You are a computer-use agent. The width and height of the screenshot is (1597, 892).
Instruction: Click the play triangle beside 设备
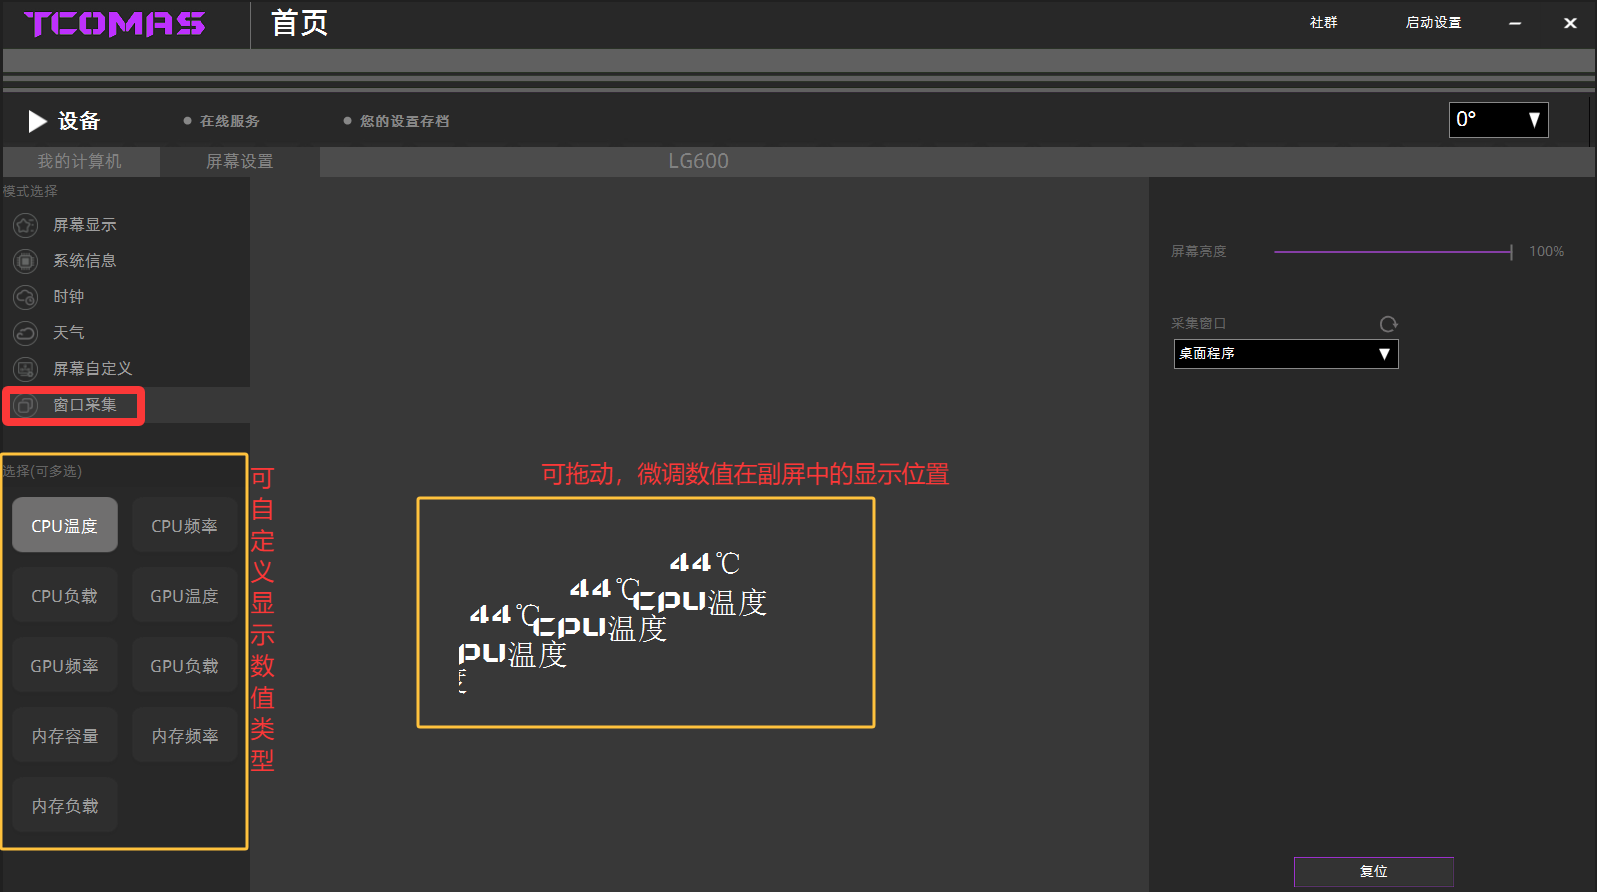(37, 121)
